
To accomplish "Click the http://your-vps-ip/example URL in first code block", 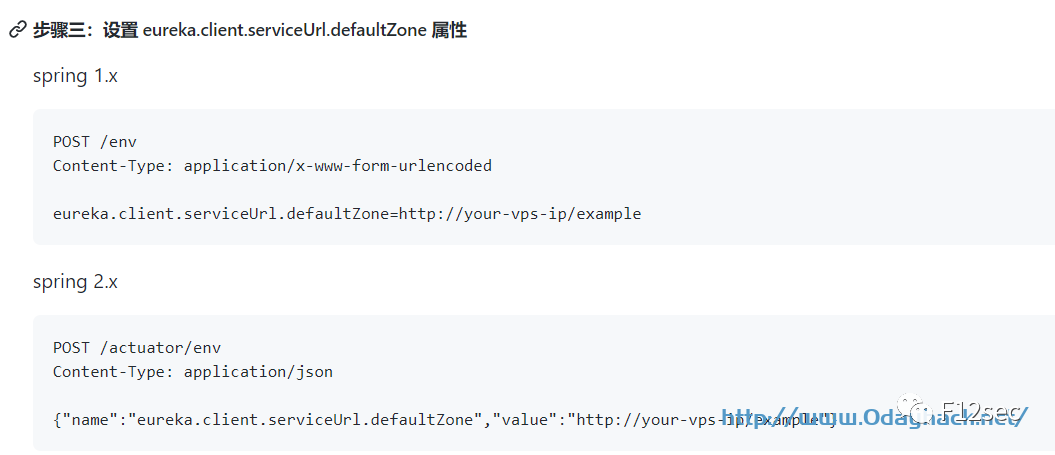I will (520, 214).
